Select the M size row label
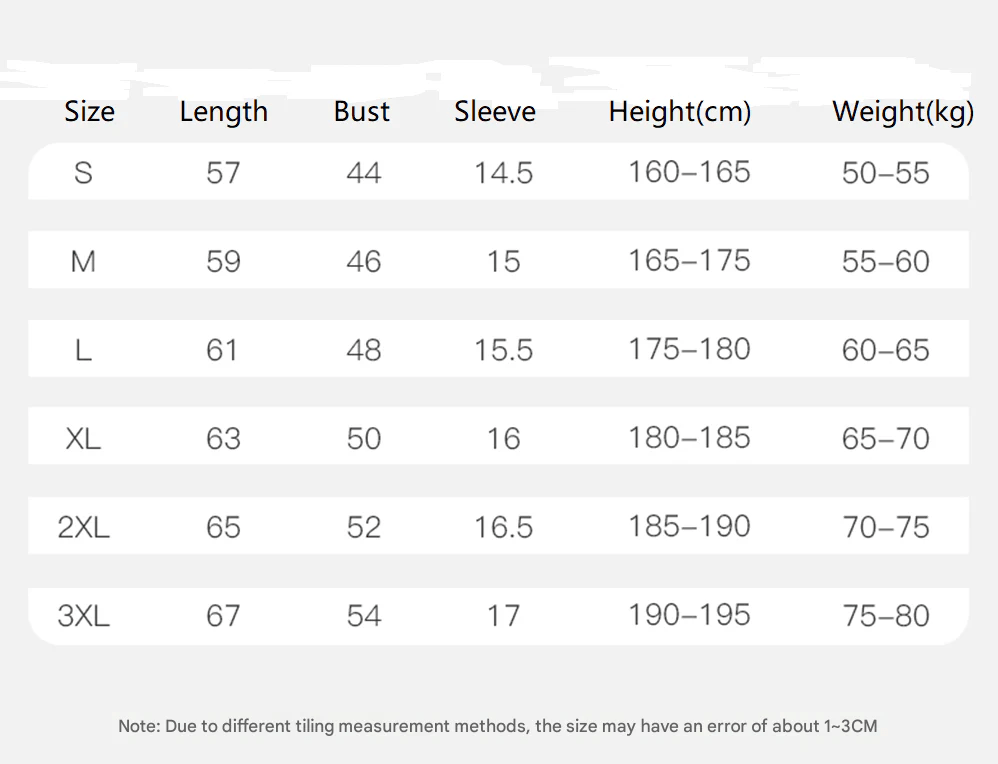 point(83,261)
